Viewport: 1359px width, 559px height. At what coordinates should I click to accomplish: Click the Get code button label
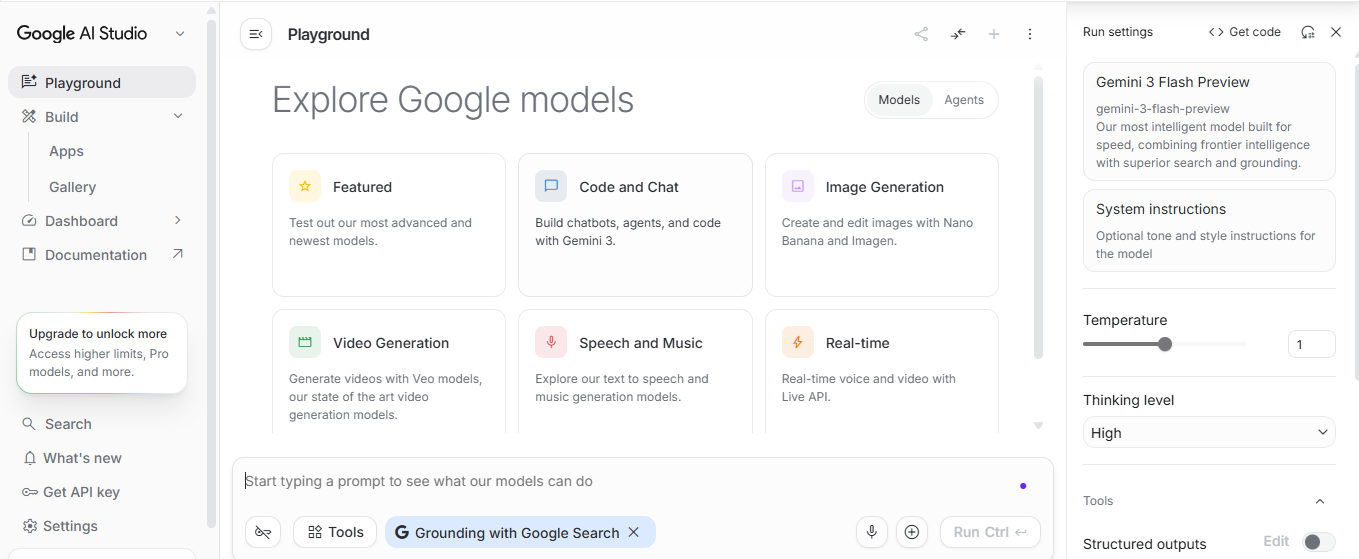click(1254, 32)
